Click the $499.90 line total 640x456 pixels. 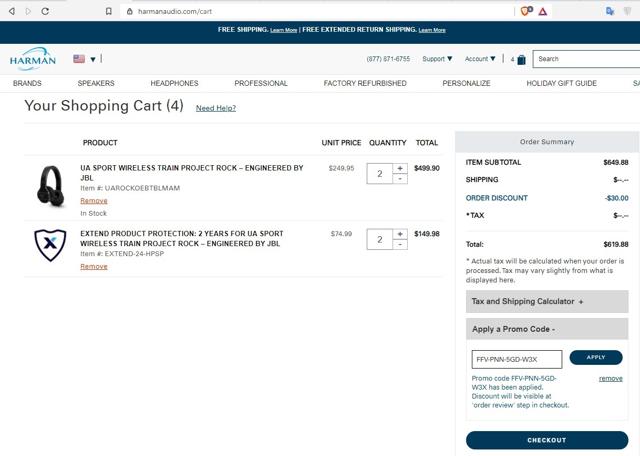pos(427,168)
